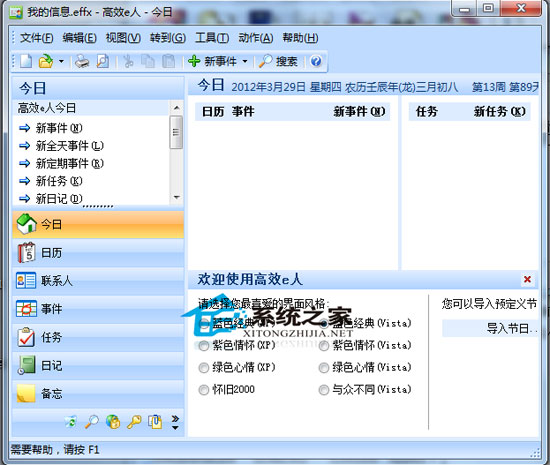Select the 与众不同 (Vista) radio button
The height and width of the screenshot is (465, 550).
tap(324, 390)
